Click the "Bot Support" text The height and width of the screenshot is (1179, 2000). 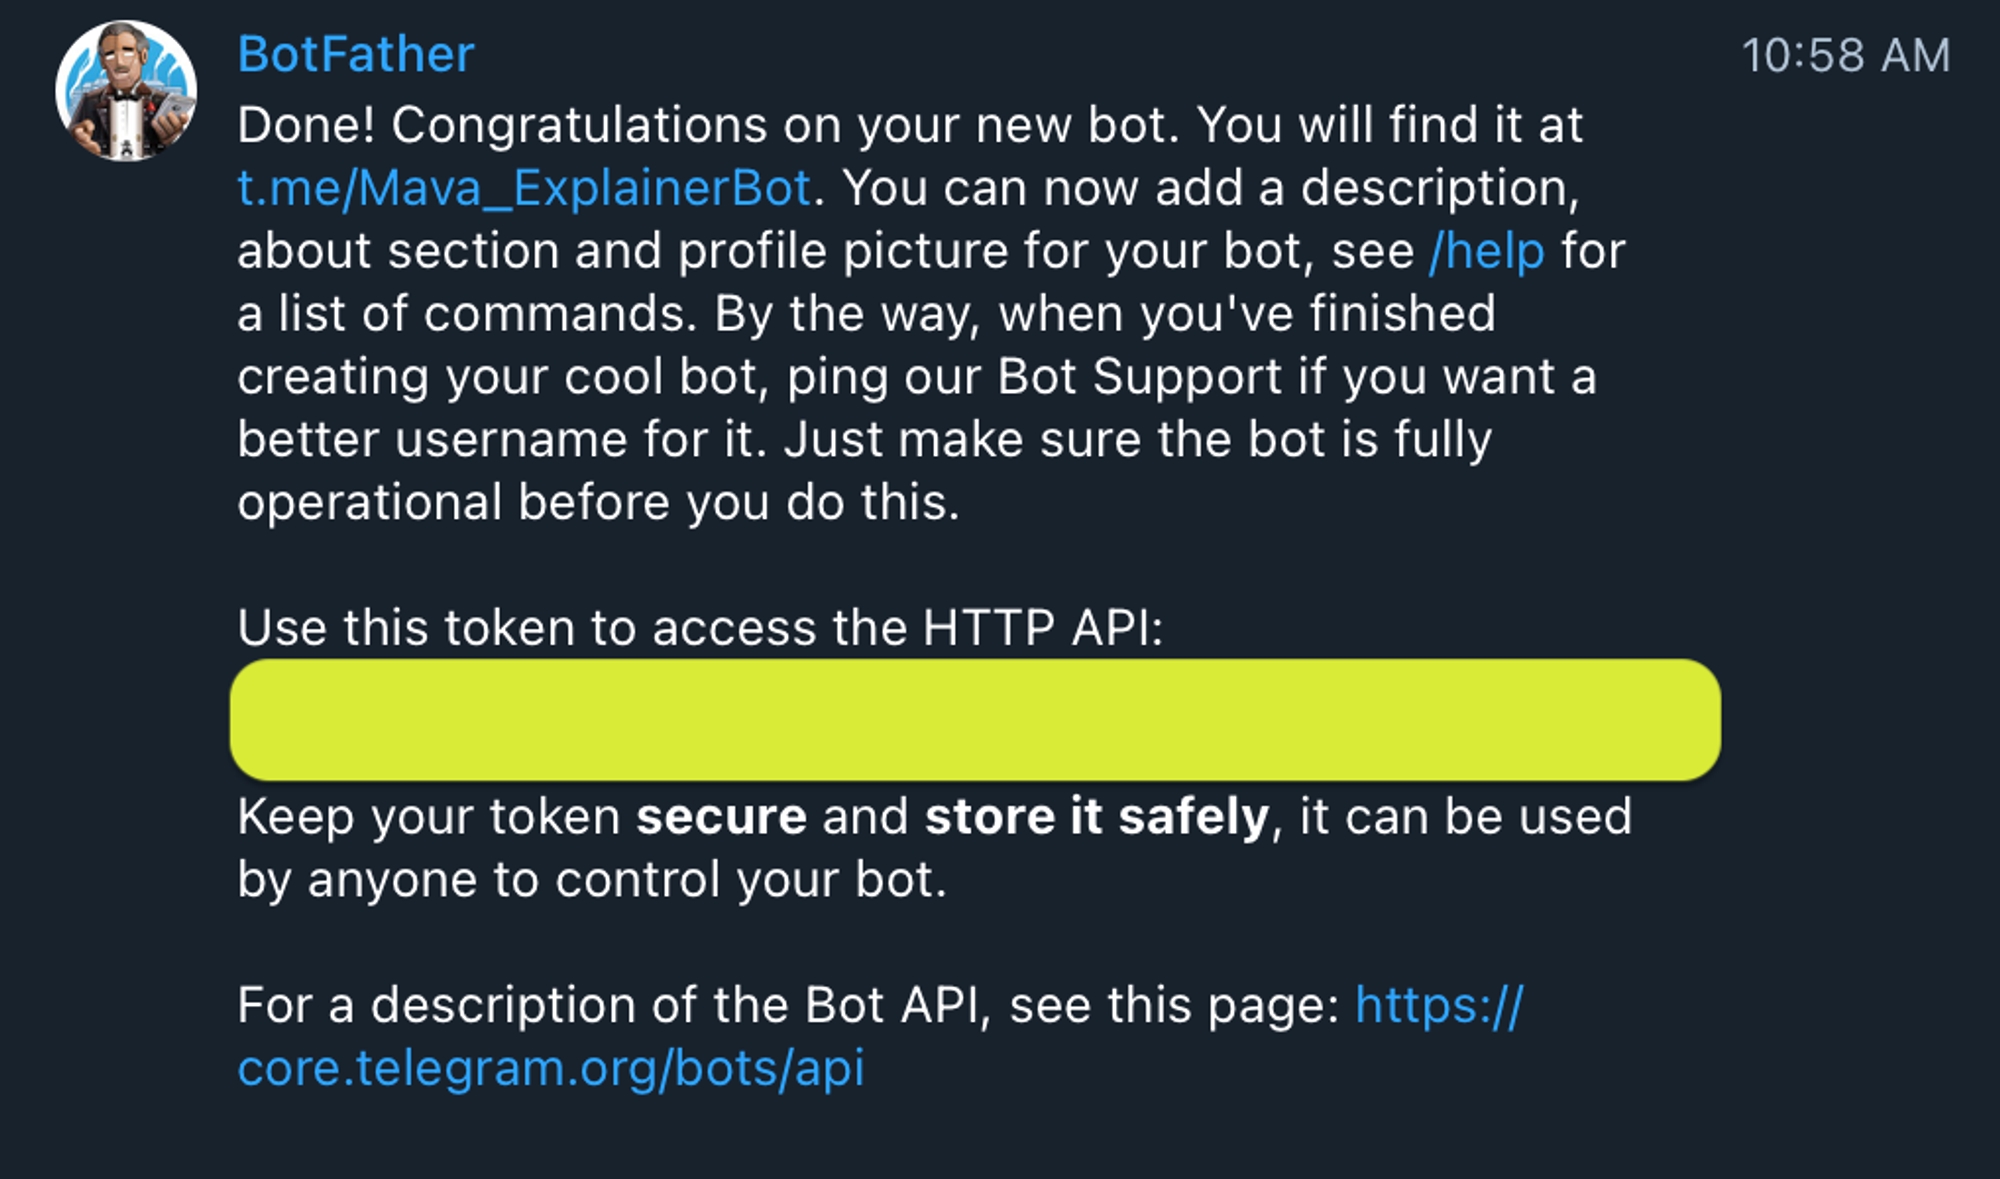(x=1139, y=377)
